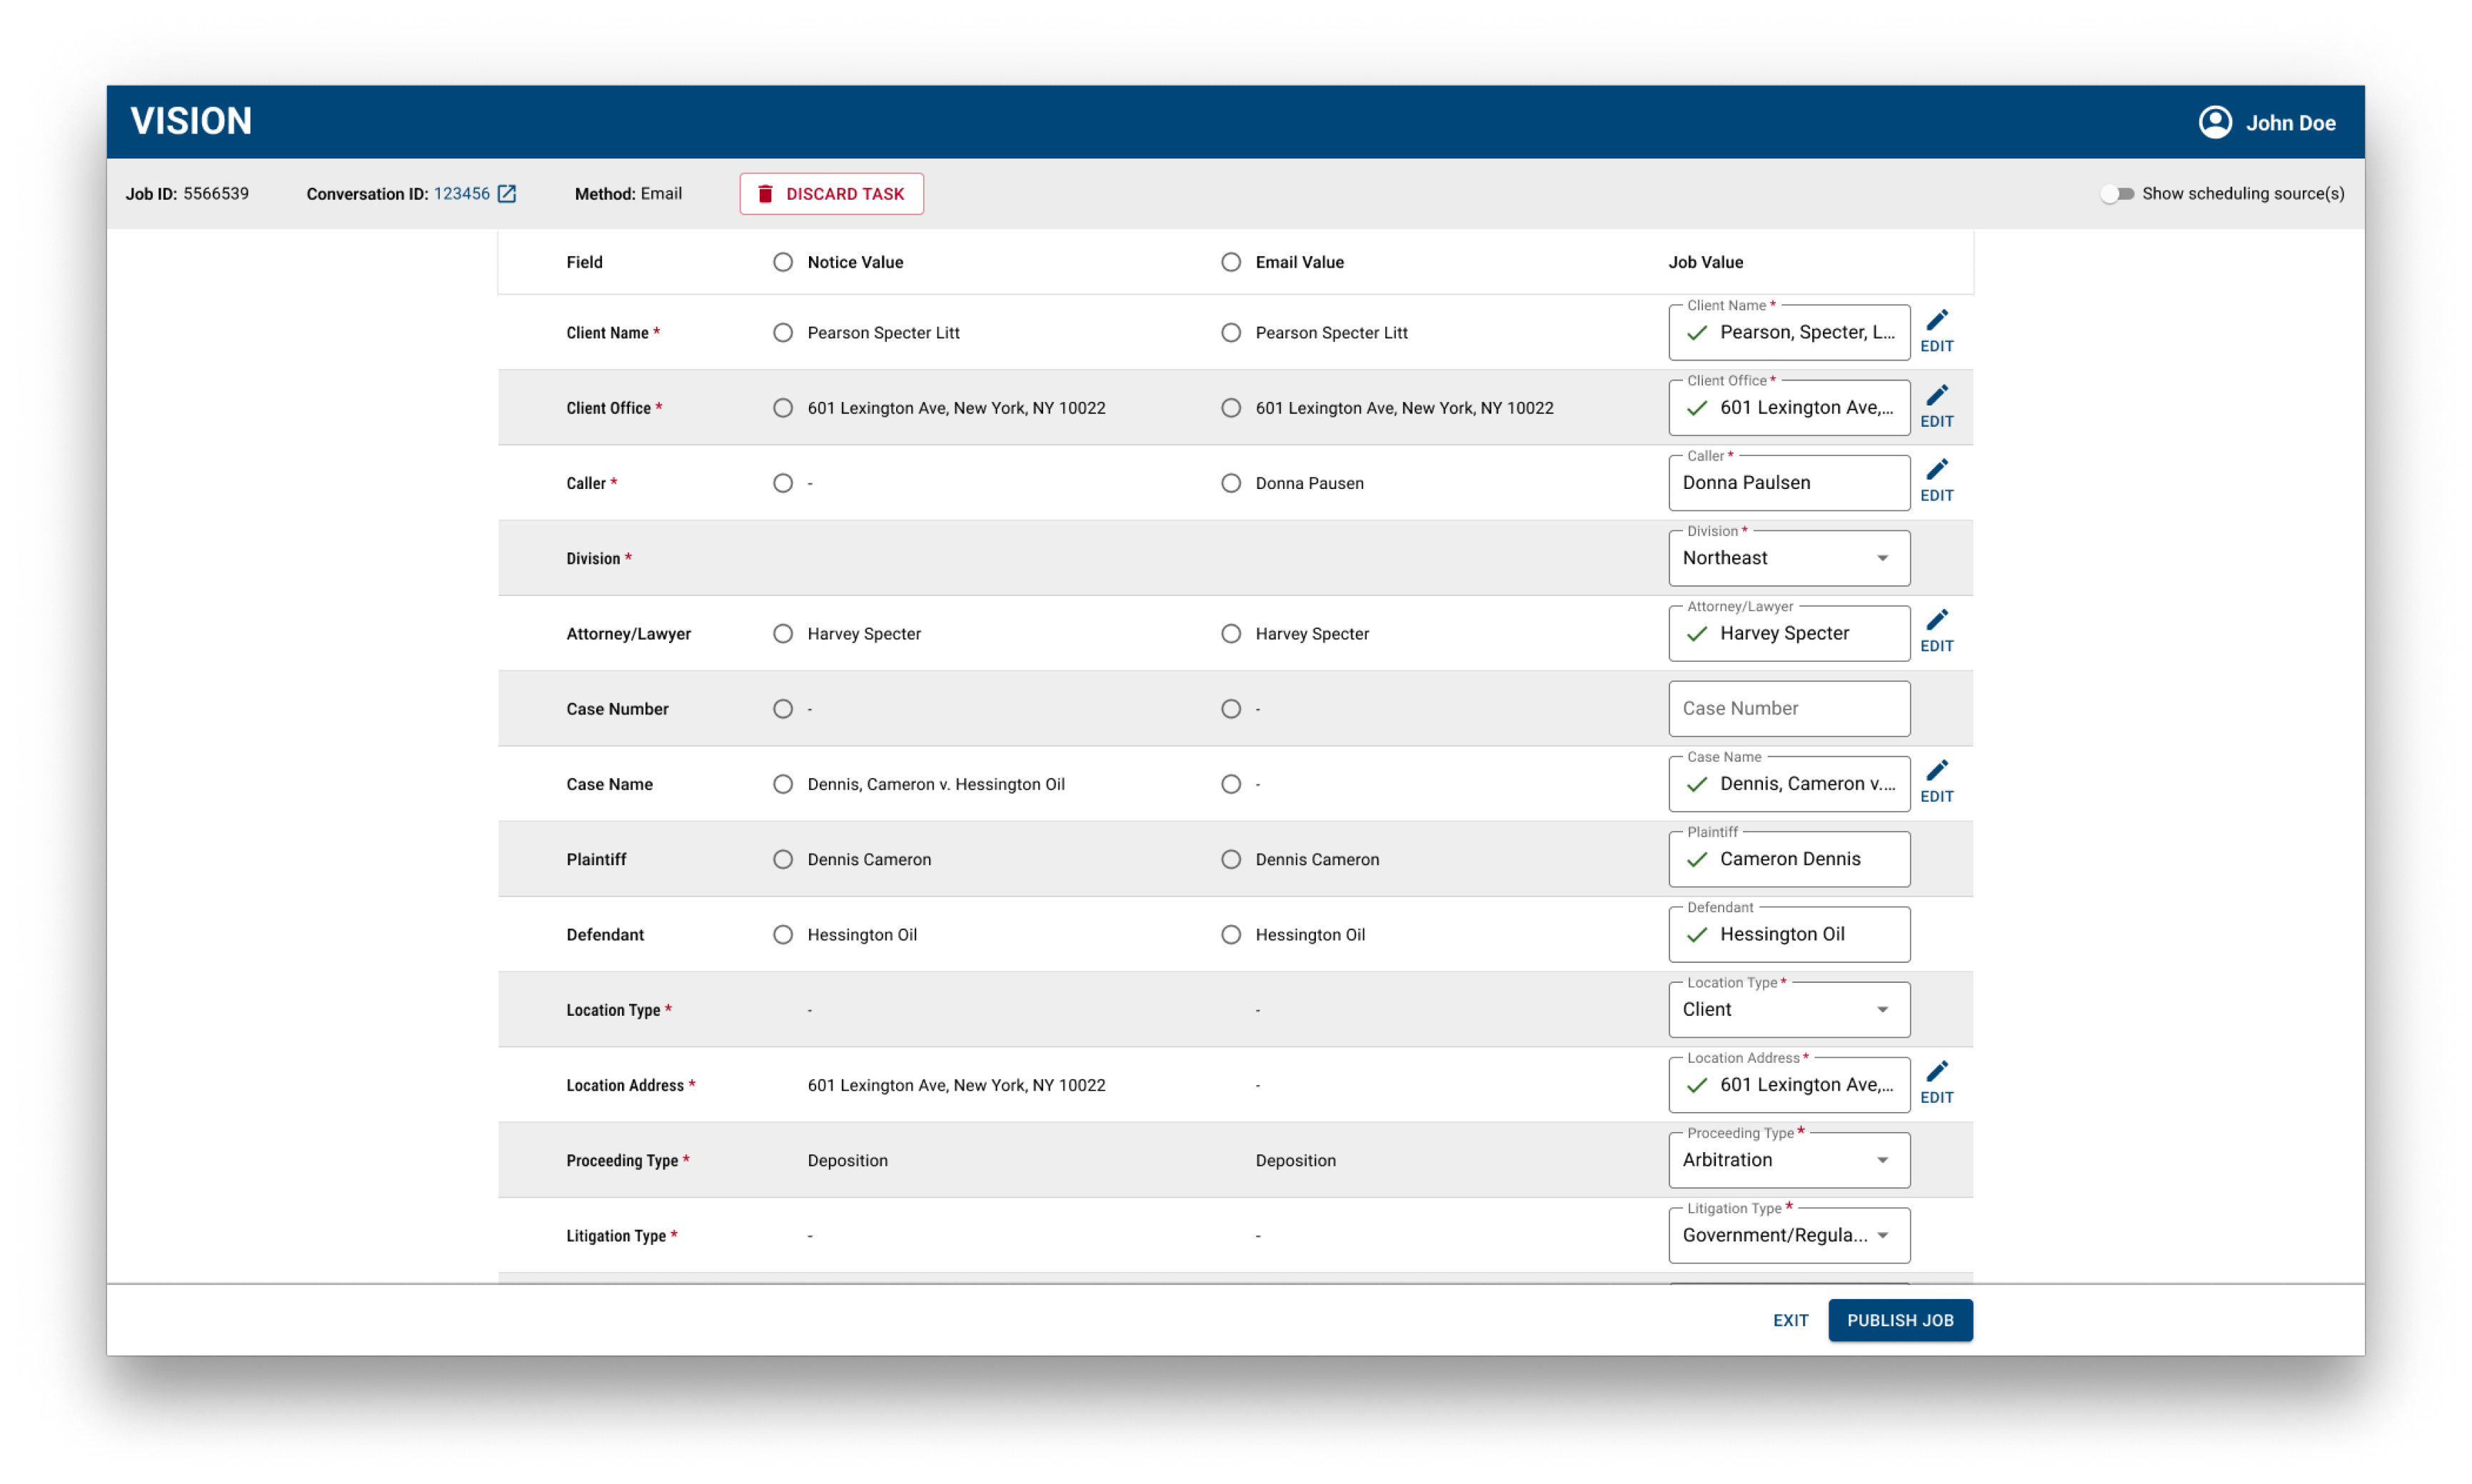Viewport: 2472px width, 1484px height.
Task: Choose Notice value for Defendant Hessington Oil
Action: click(782, 934)
